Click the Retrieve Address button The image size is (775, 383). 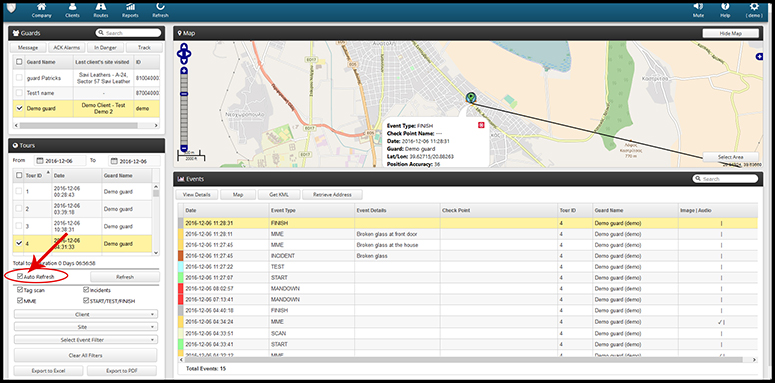pos(332,195)
